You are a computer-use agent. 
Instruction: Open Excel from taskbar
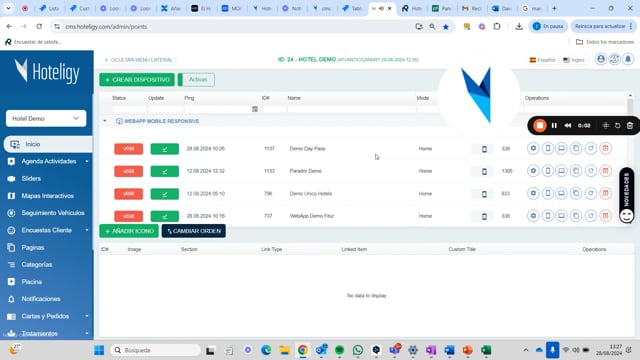click(x=486, y=350)
